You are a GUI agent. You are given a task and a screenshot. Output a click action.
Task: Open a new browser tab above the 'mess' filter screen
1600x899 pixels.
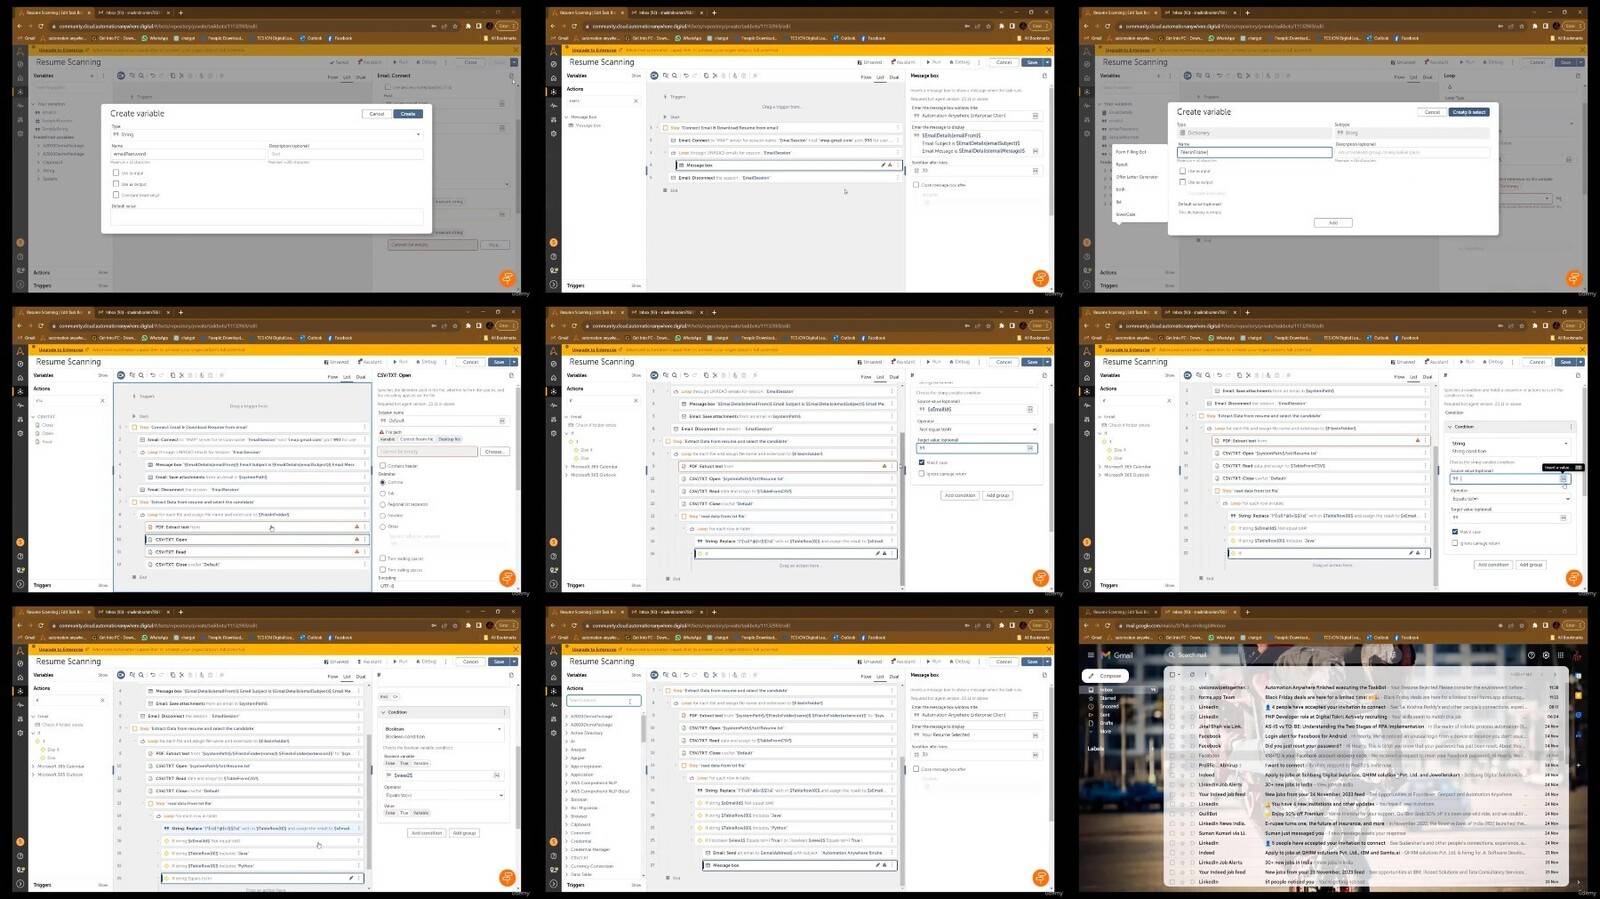point(714,12)
